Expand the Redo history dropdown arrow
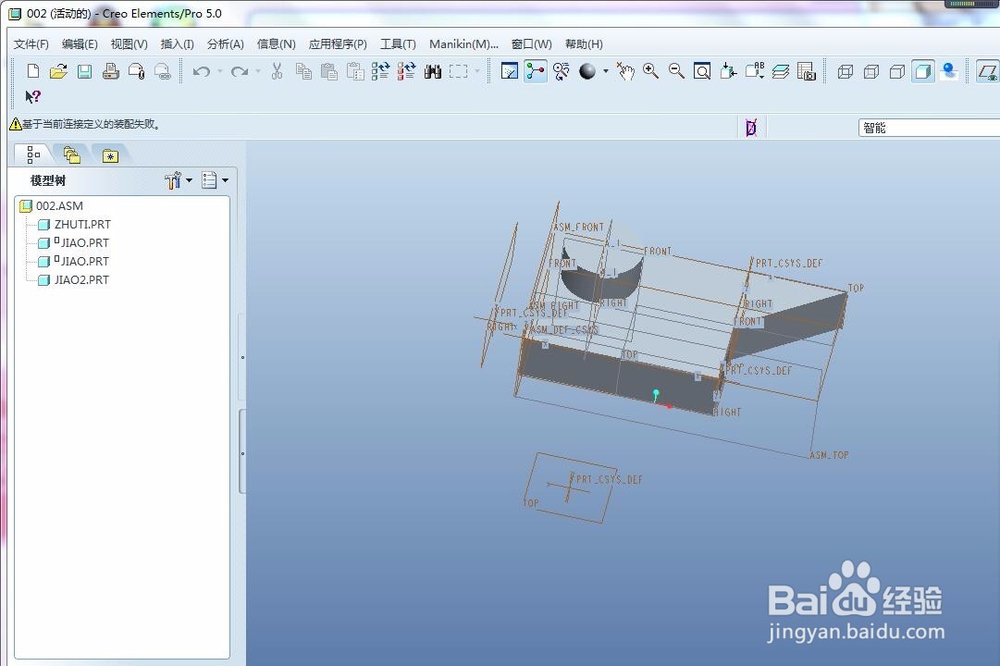Screen dimensions: 1000x666 [258, 71]
